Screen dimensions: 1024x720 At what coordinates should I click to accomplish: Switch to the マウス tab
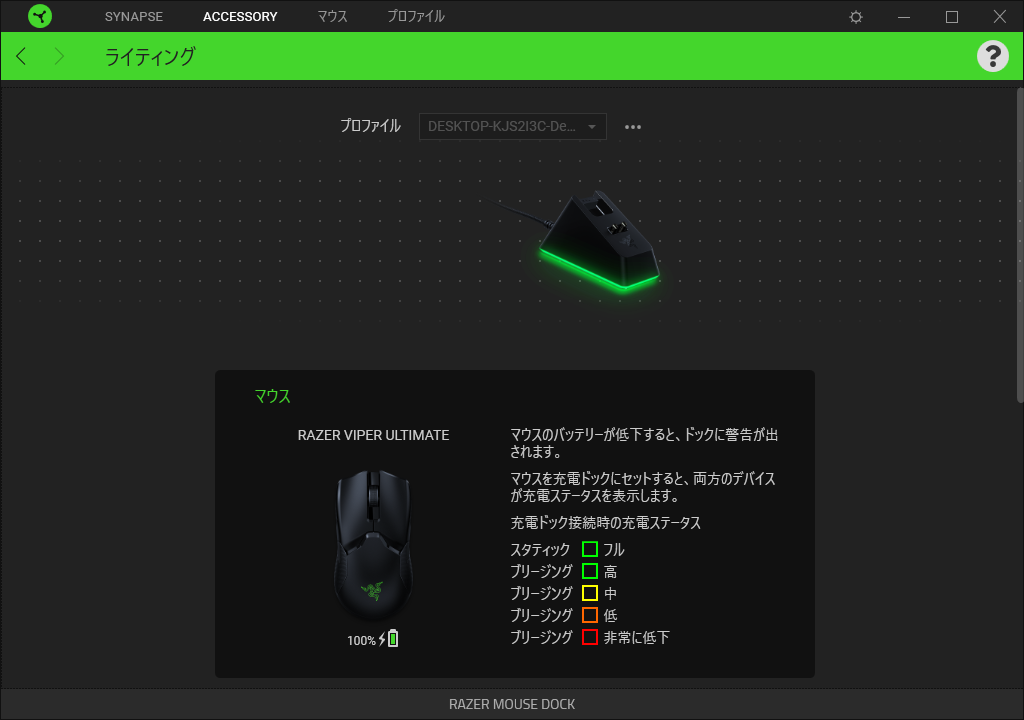[332, 16]
